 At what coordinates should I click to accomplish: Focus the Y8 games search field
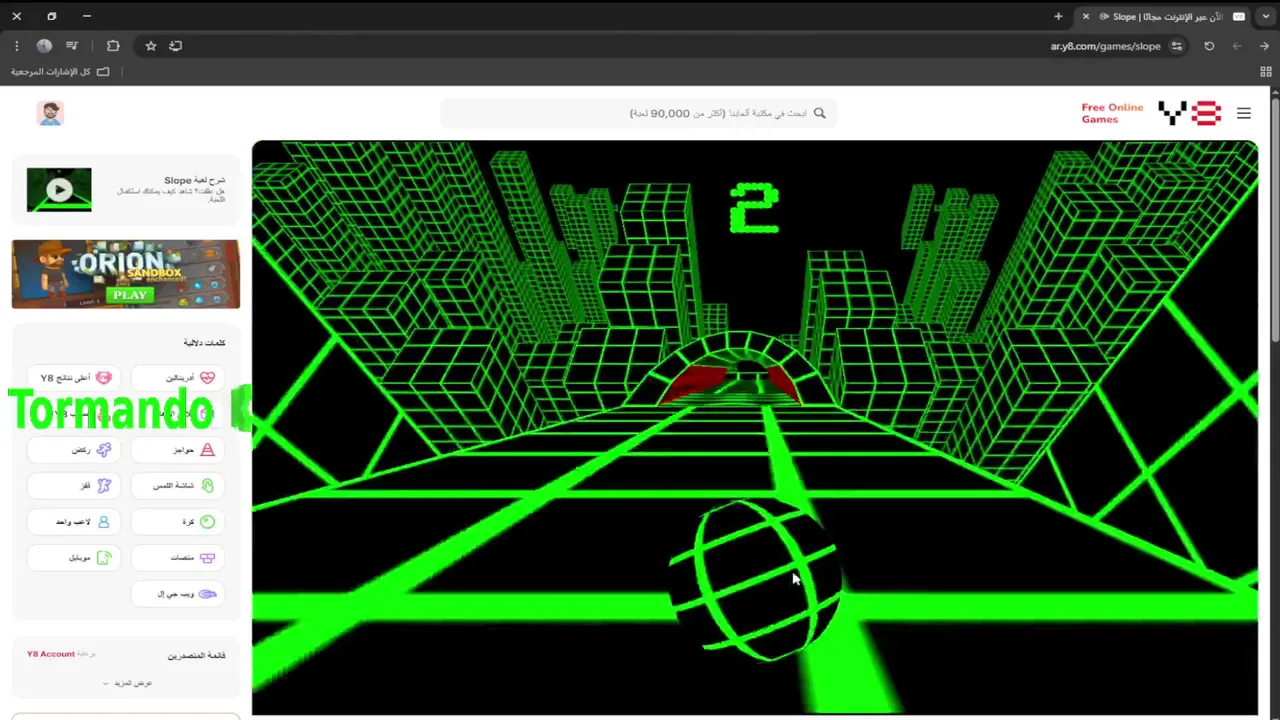[x=638, y=113]
